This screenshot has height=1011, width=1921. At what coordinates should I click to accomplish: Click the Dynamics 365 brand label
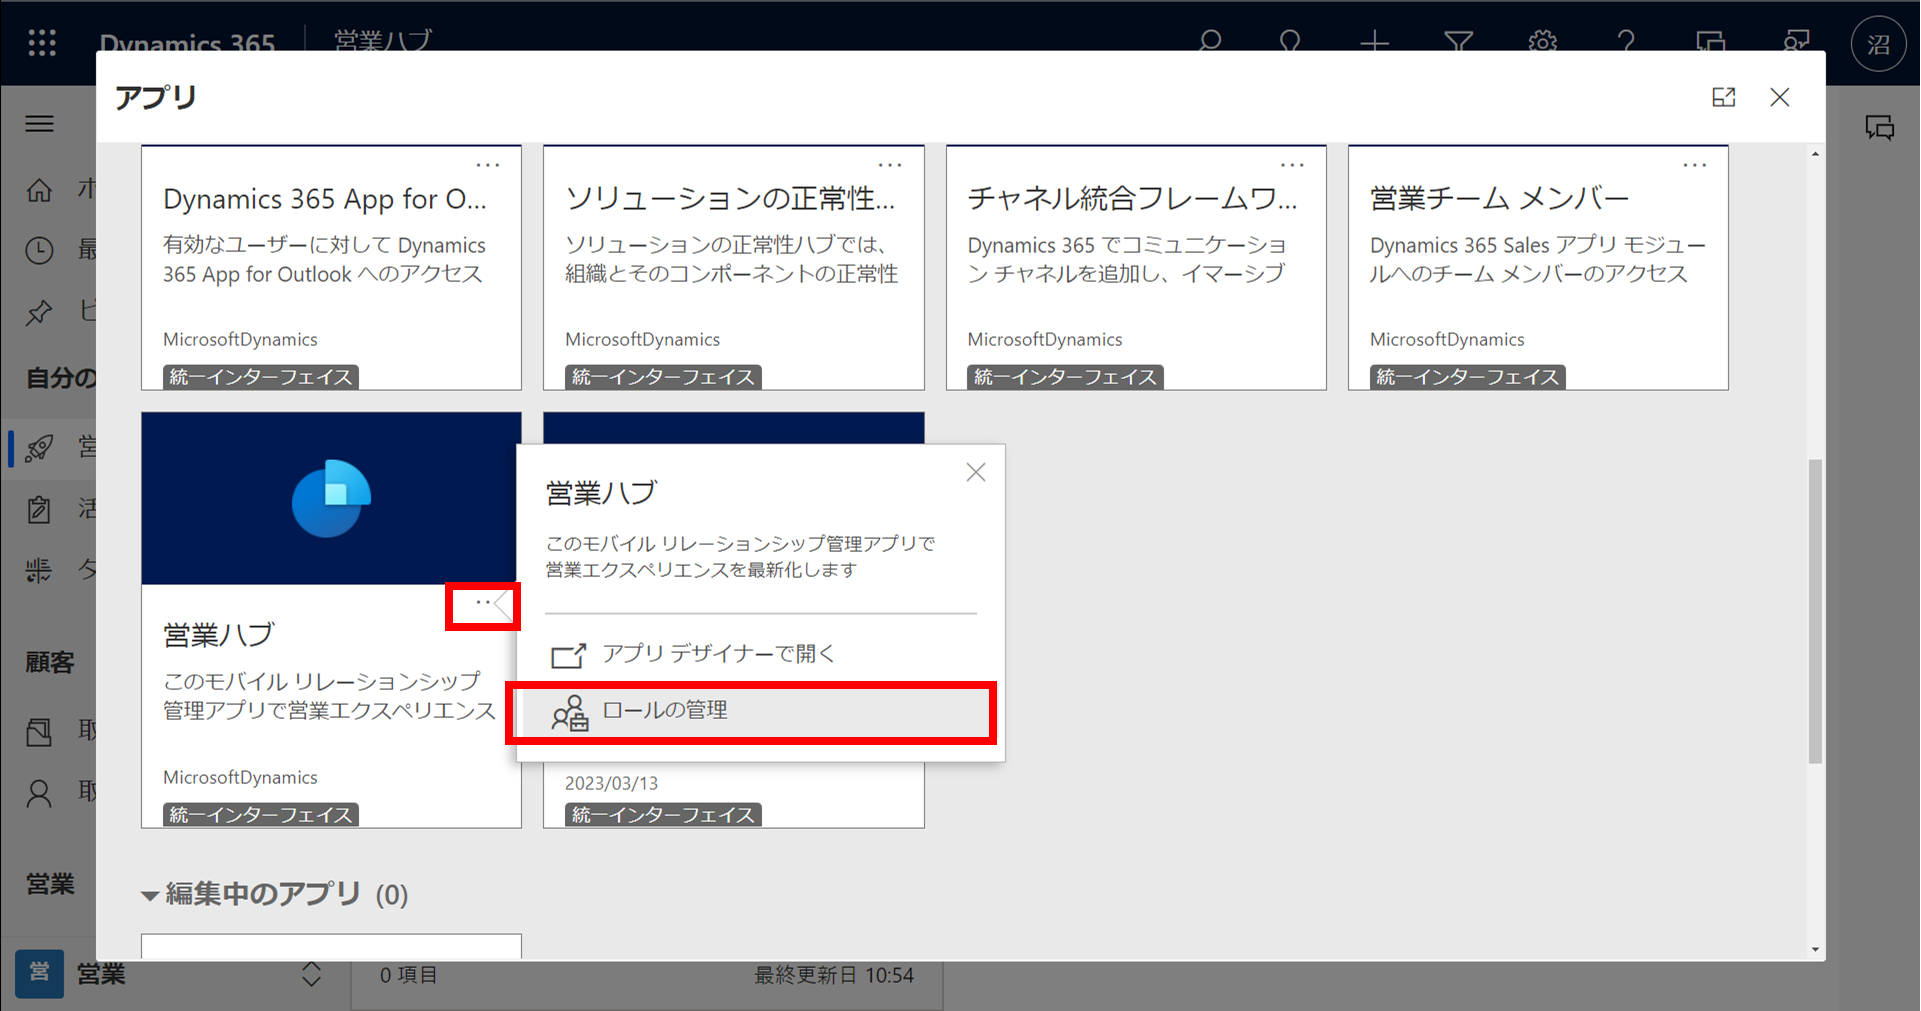tap(187, 44)
